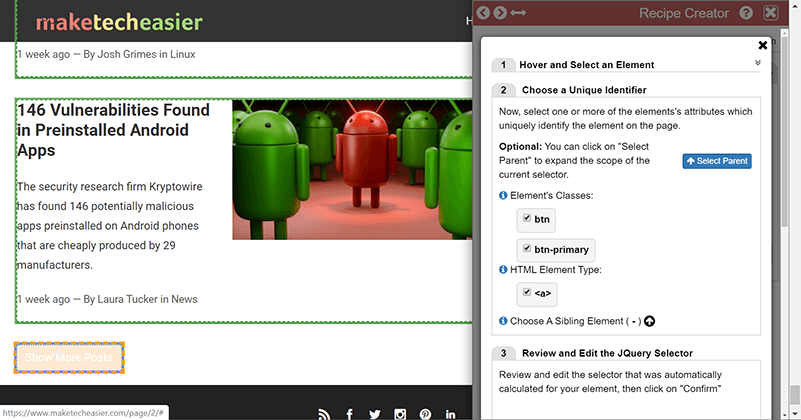
Task: Click the Instagram icon in footer
Action: 400,414
